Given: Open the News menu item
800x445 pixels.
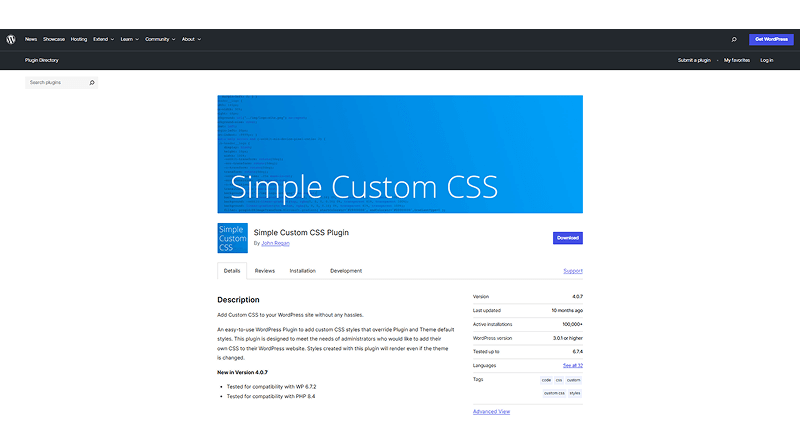Looking at the screenshot, I should (x=31, y=39).
